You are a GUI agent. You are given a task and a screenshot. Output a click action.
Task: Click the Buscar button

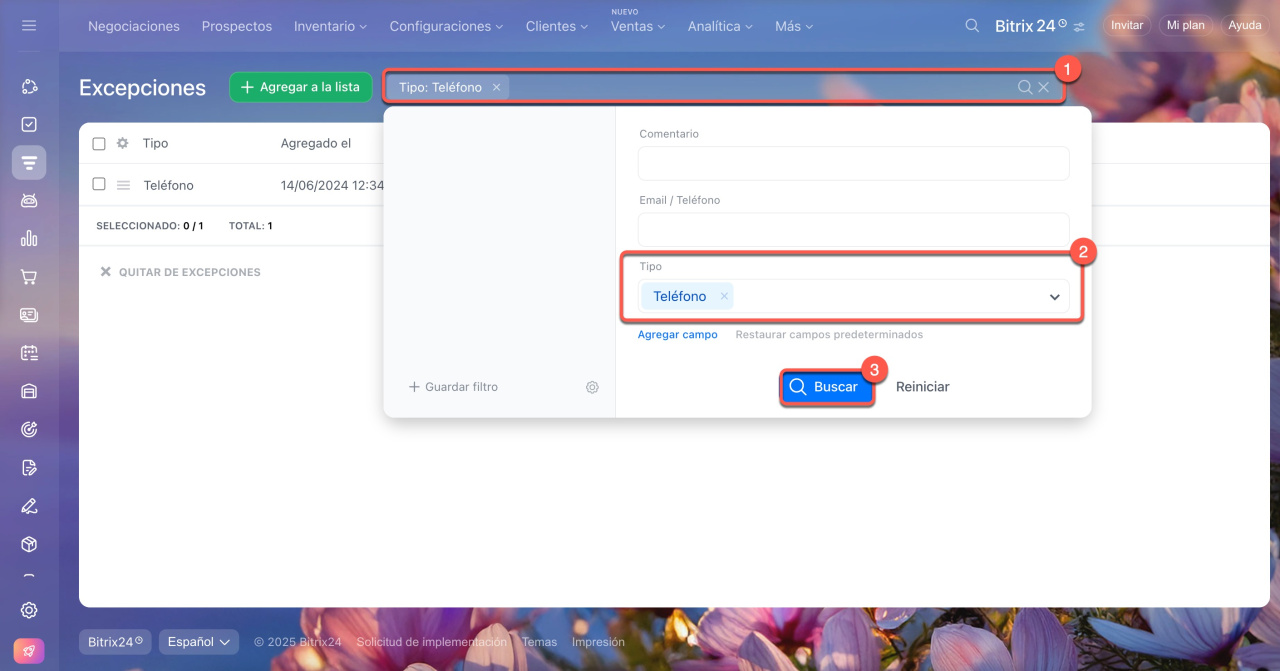point(826,387)
